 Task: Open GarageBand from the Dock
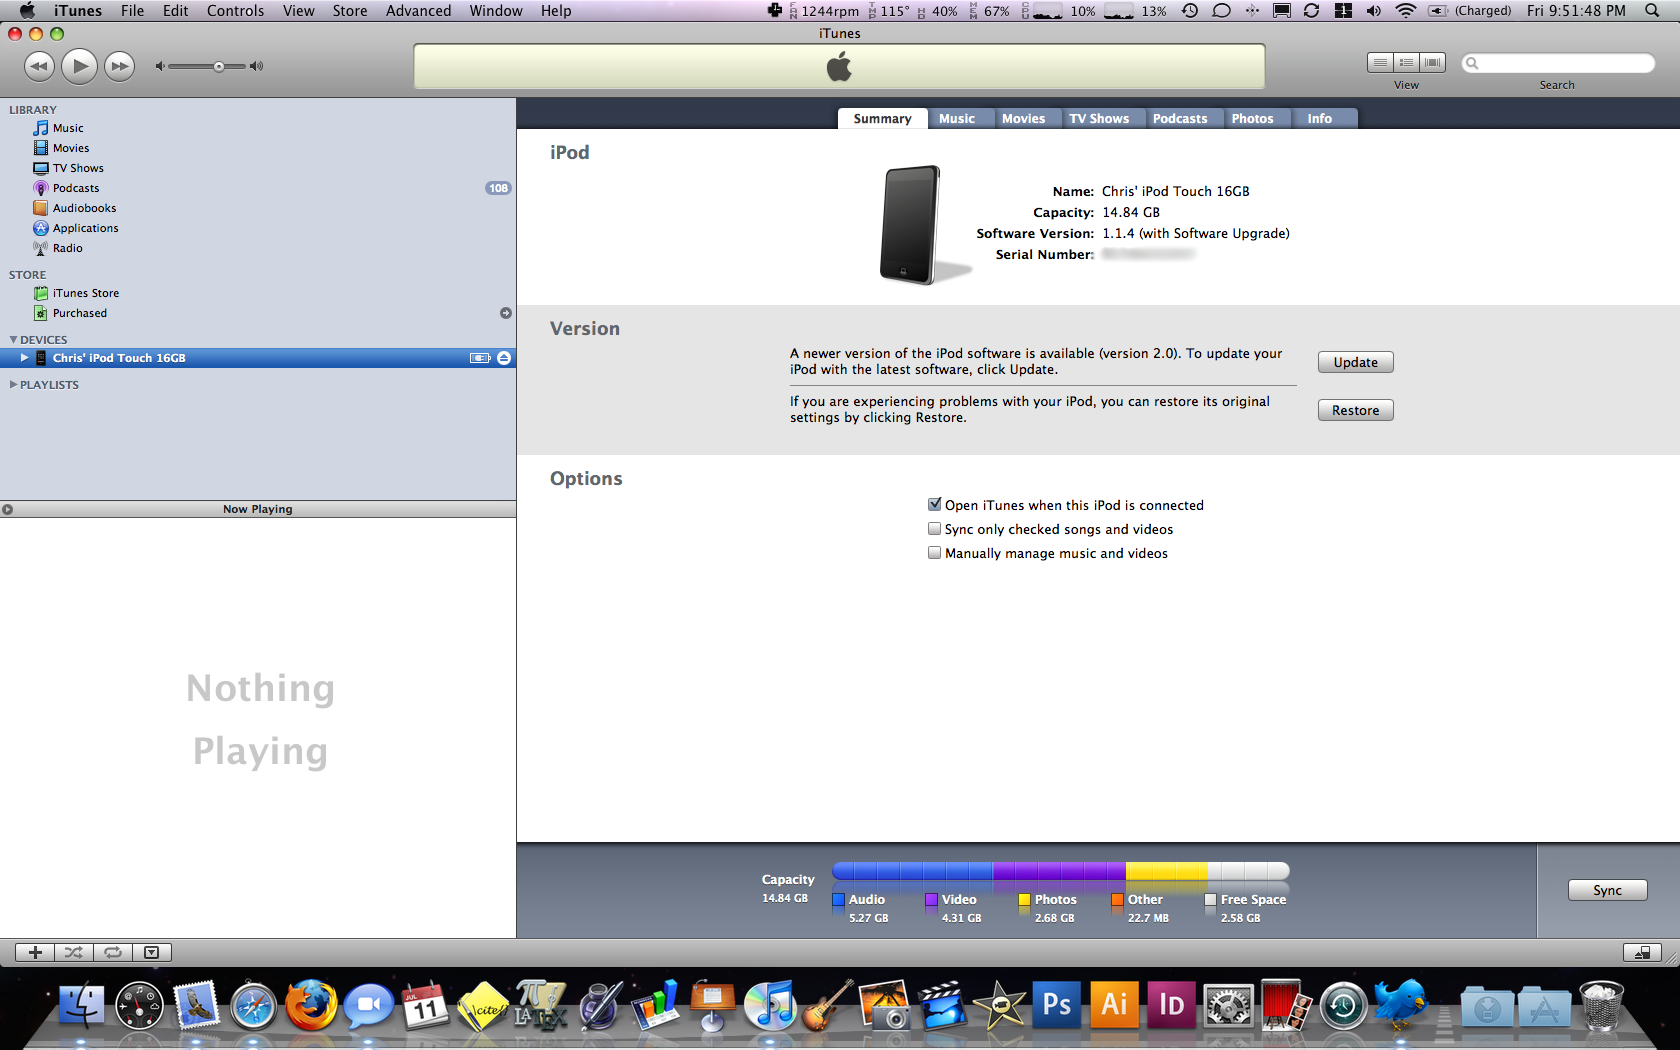pos(828,1004)
